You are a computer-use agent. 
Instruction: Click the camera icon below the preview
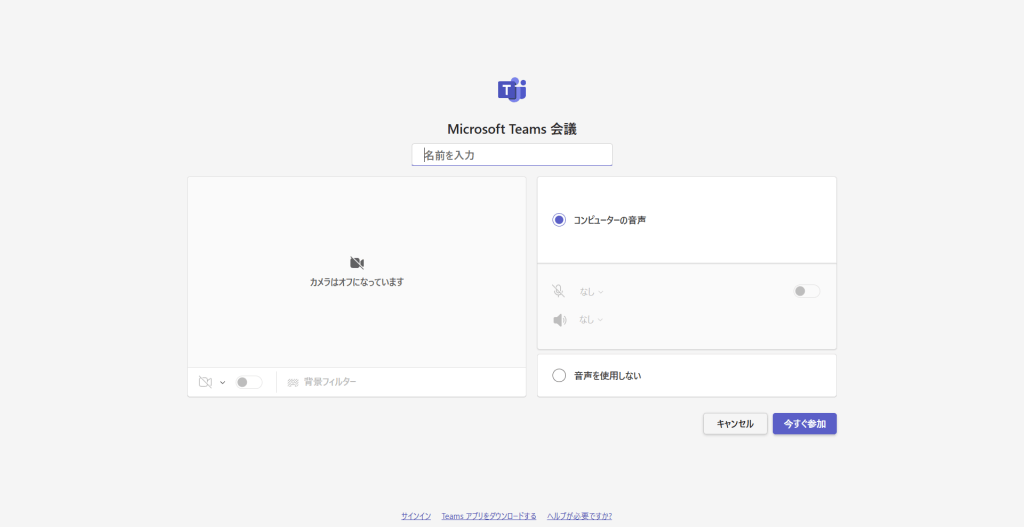[205, 382]
